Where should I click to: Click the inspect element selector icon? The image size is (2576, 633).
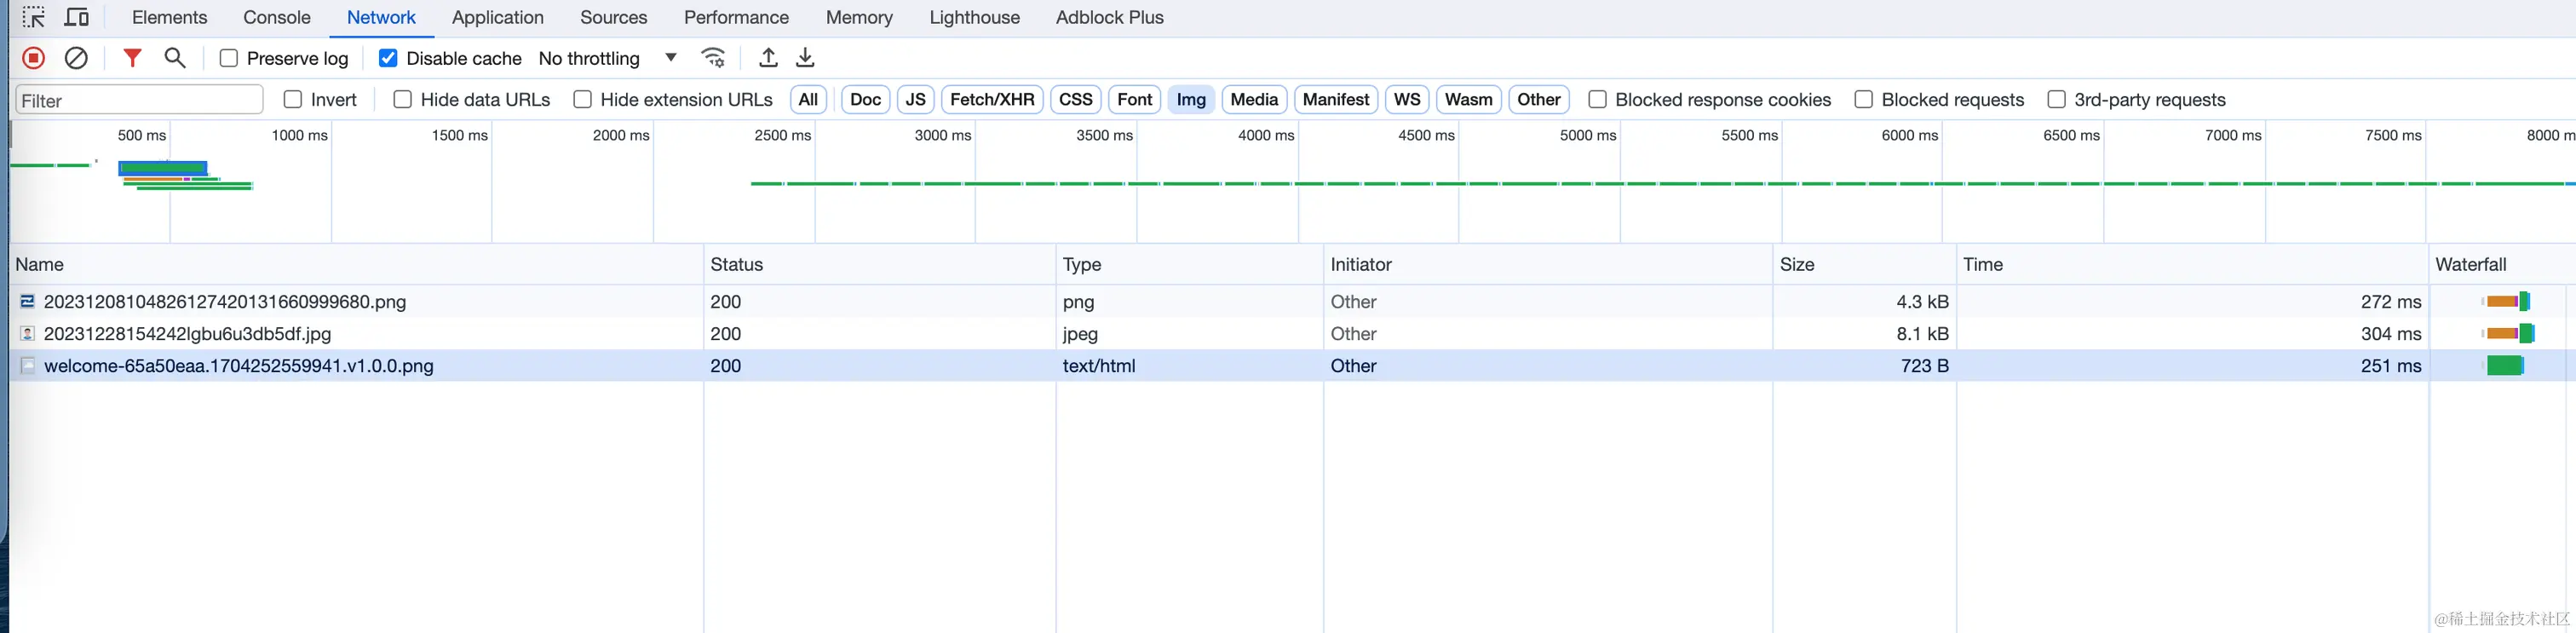[33, 17]
